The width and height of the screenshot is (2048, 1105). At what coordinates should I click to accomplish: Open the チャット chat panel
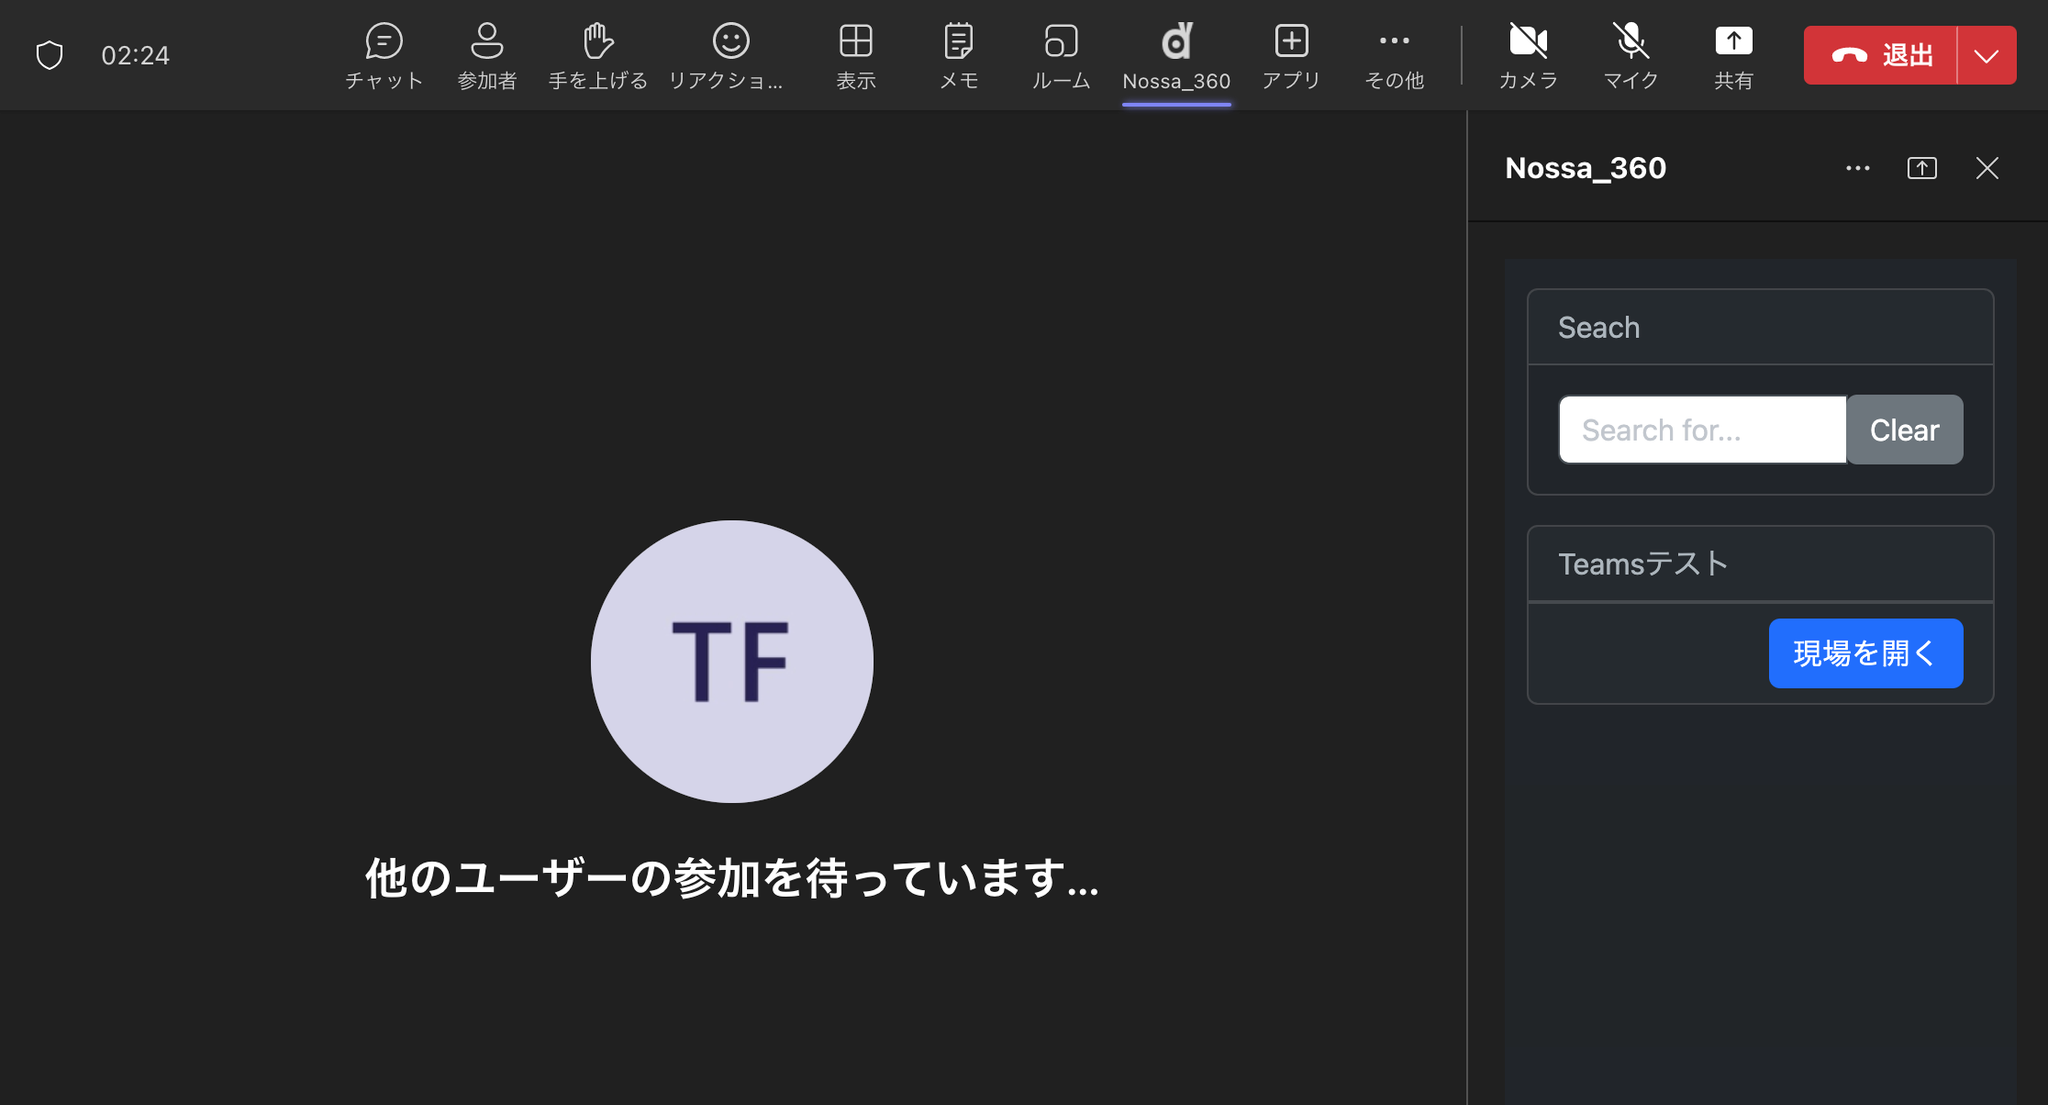tap(384, 55)
